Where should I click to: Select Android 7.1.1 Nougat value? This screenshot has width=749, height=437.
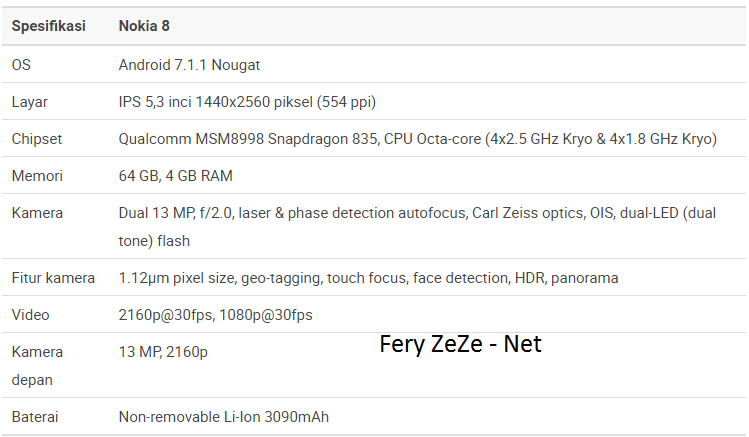(189, 64)
